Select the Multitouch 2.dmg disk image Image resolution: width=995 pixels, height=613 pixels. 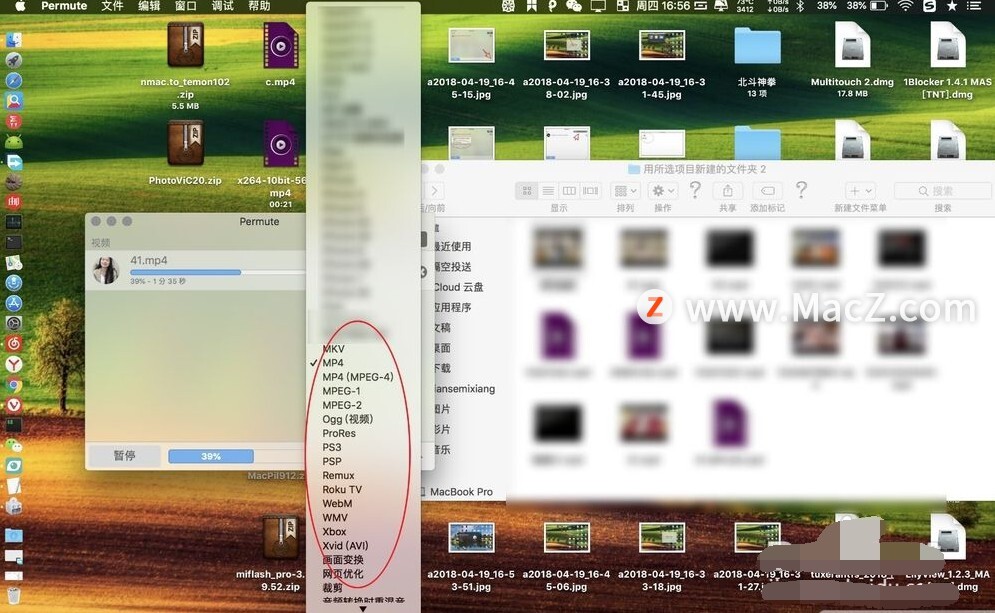pos(852,45)
